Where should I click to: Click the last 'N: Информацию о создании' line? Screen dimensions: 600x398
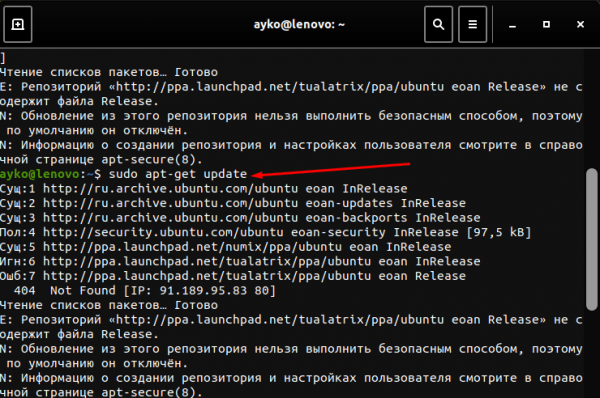point(291,378)
